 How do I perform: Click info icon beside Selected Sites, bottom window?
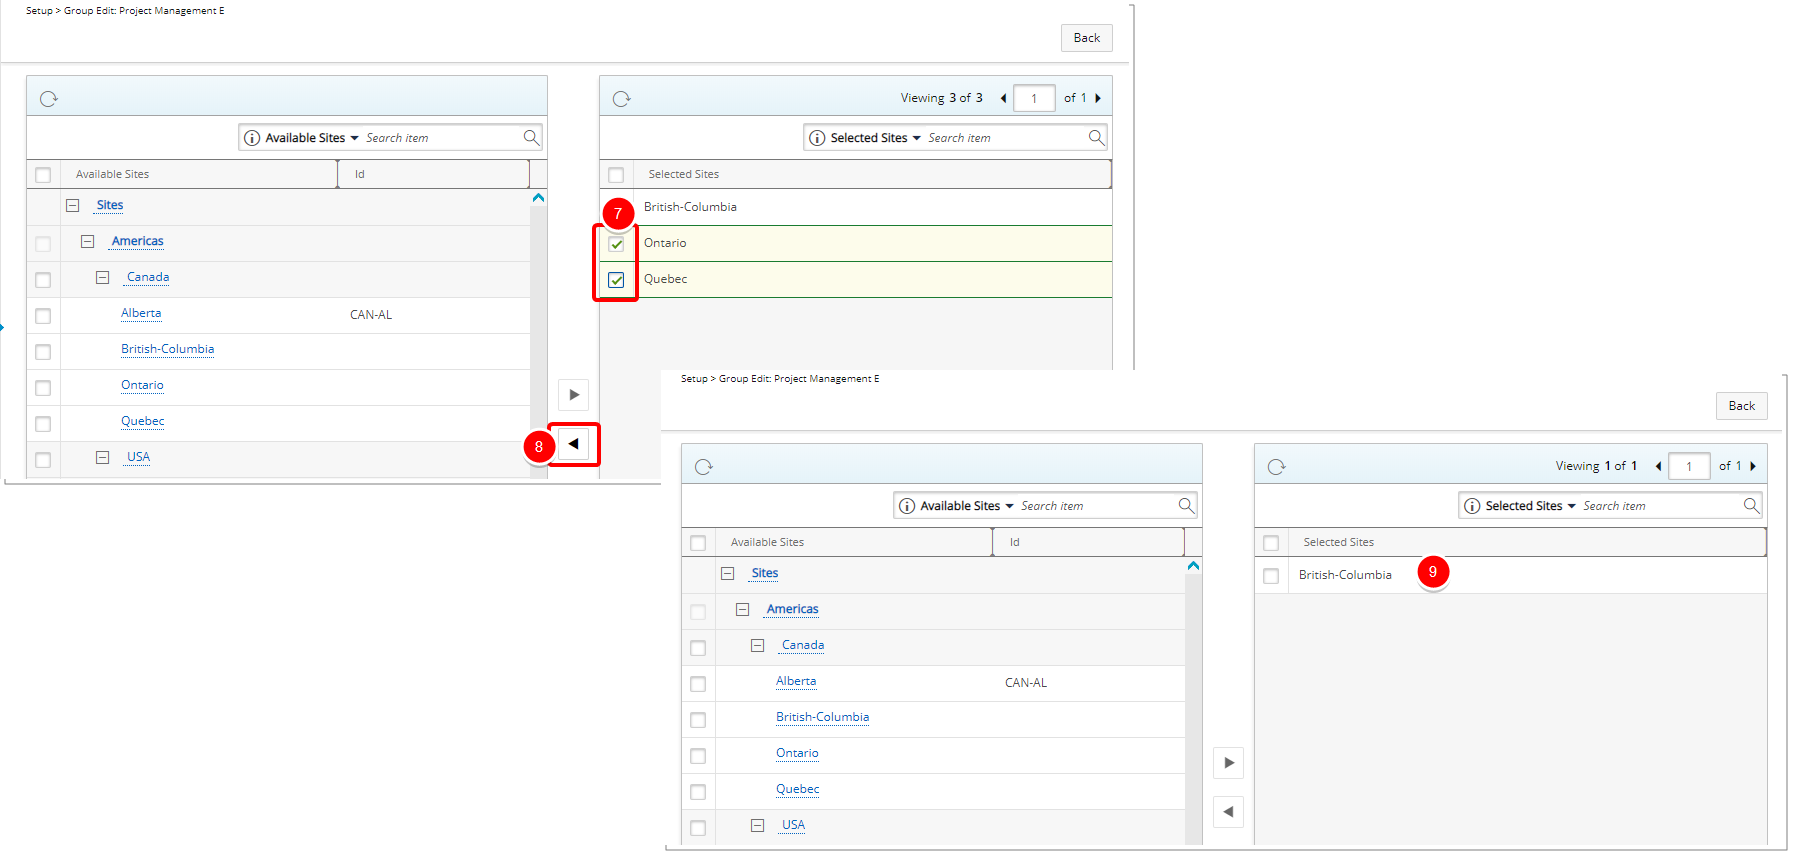coord(1472,506)
